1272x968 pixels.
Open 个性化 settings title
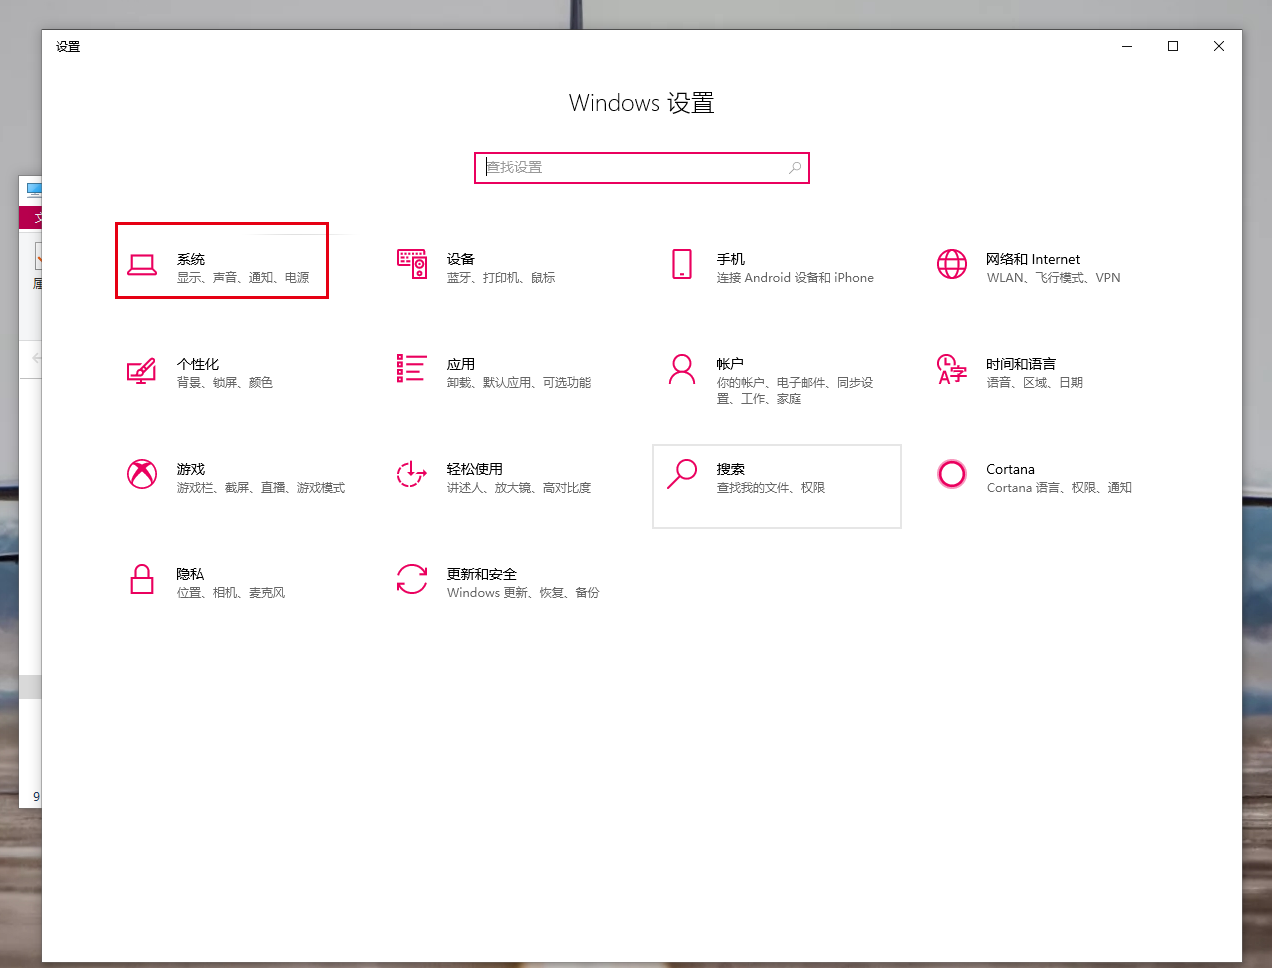198,364
